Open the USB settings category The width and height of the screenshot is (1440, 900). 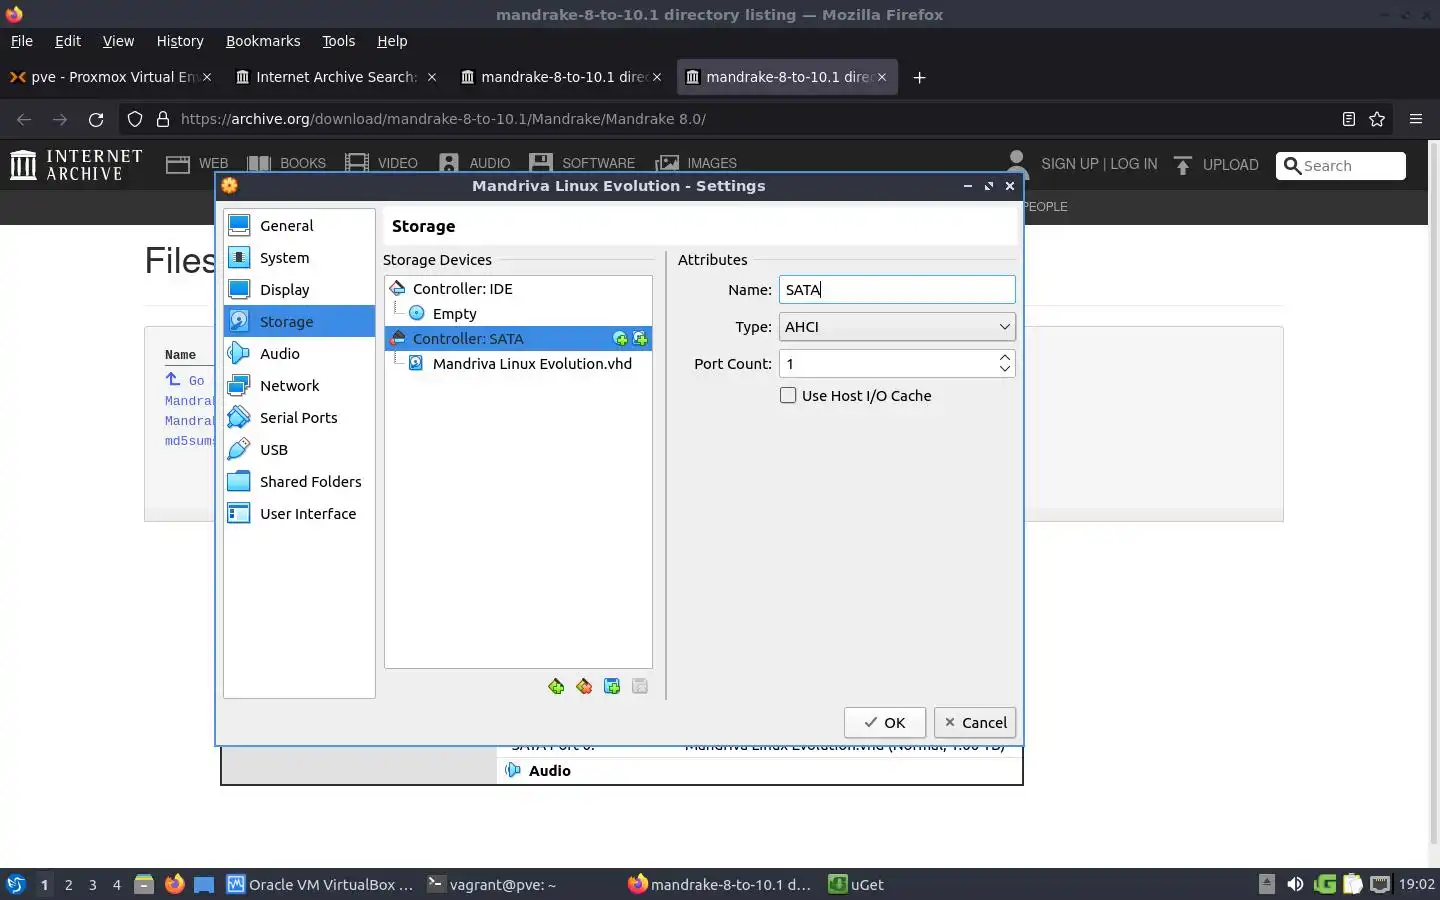(x=299, y=450)
